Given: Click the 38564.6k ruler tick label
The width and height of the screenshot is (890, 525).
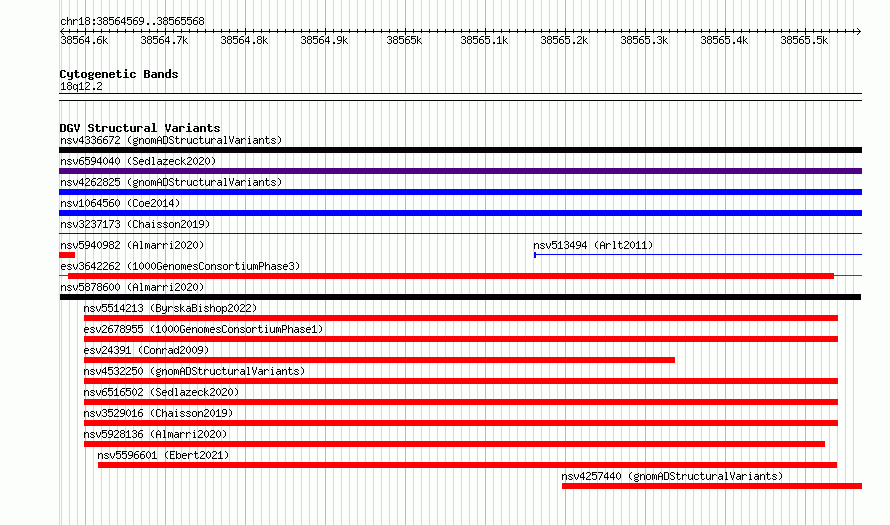Looking at the screenshot, I should tap(84, 40).
